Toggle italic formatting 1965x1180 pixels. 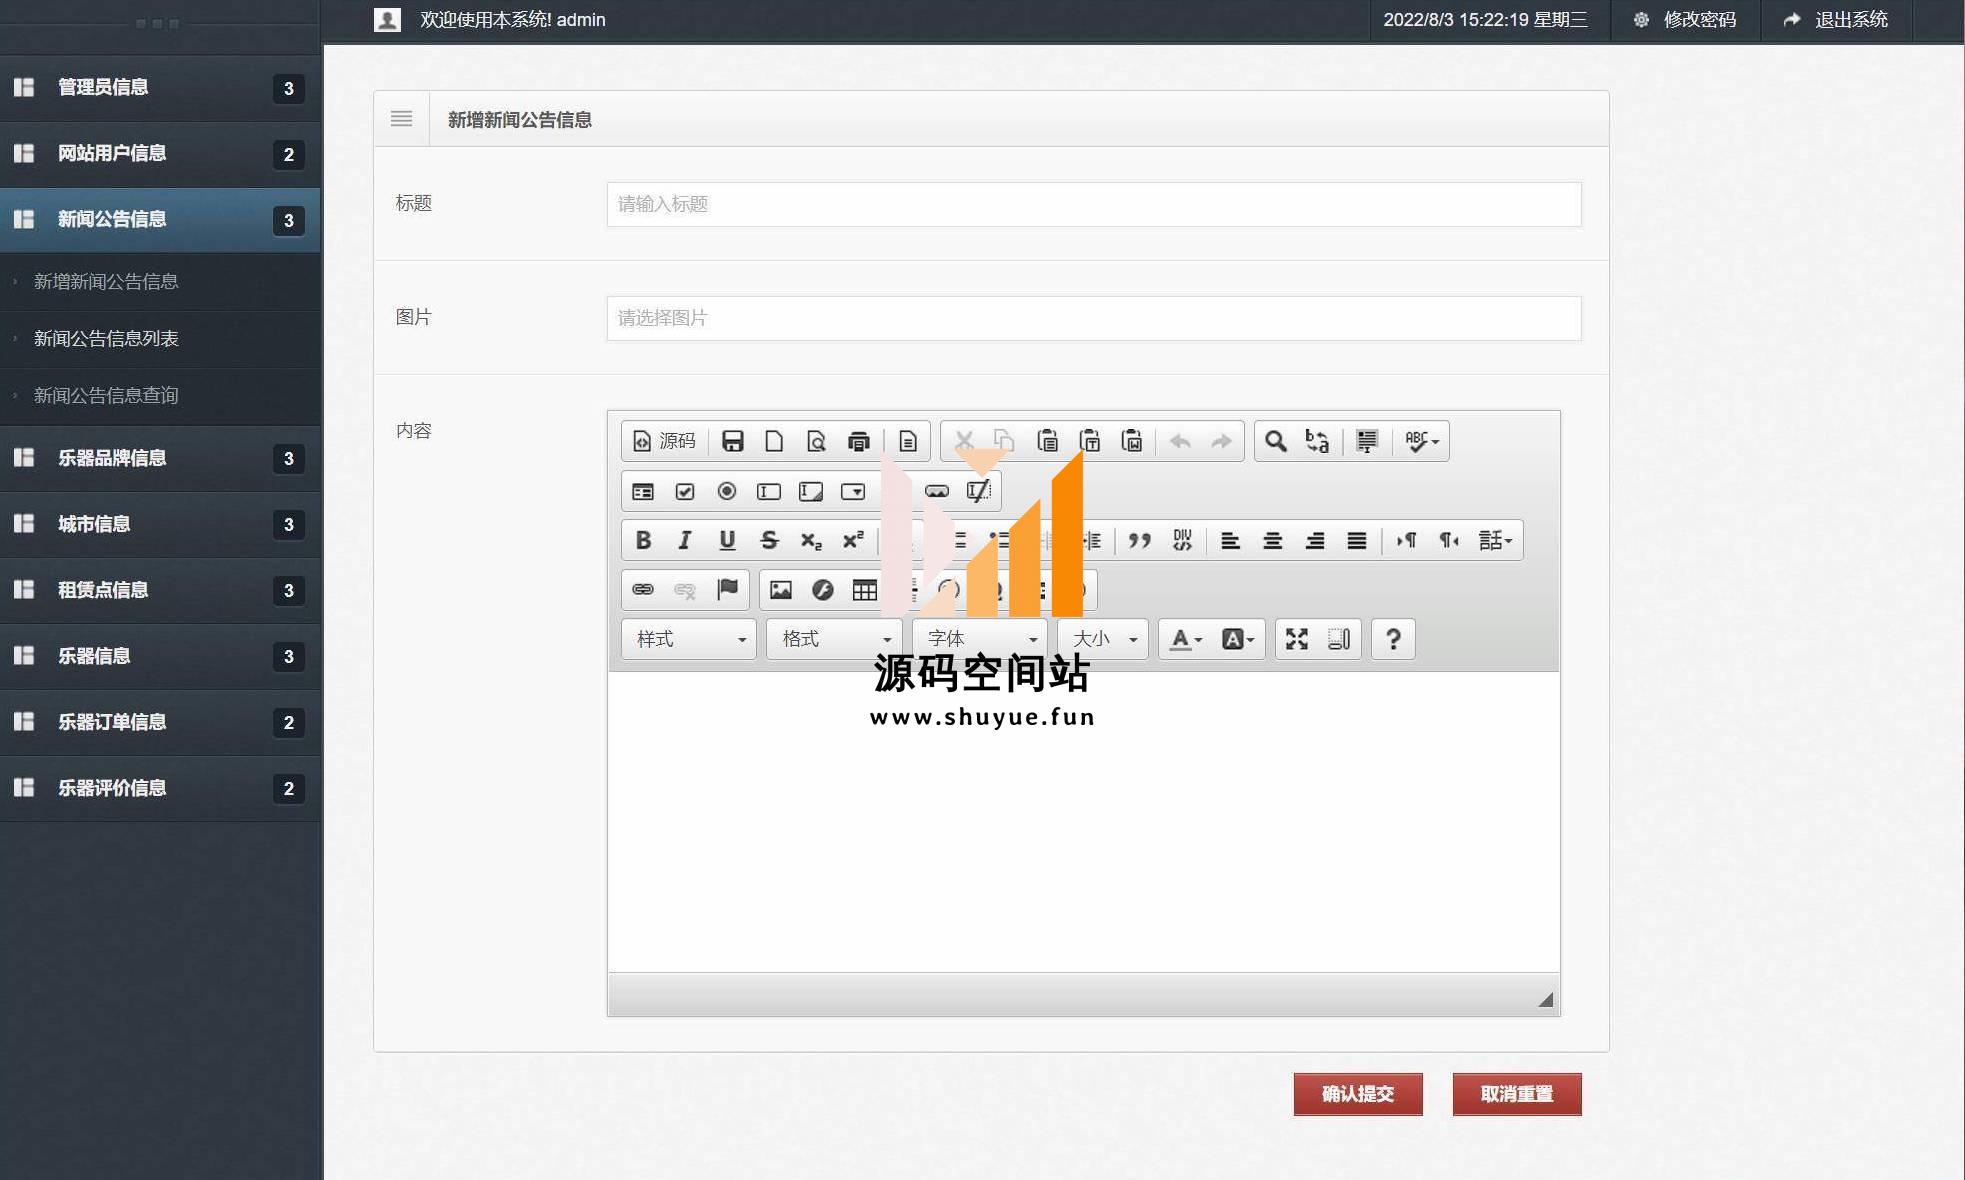point(685,540)
